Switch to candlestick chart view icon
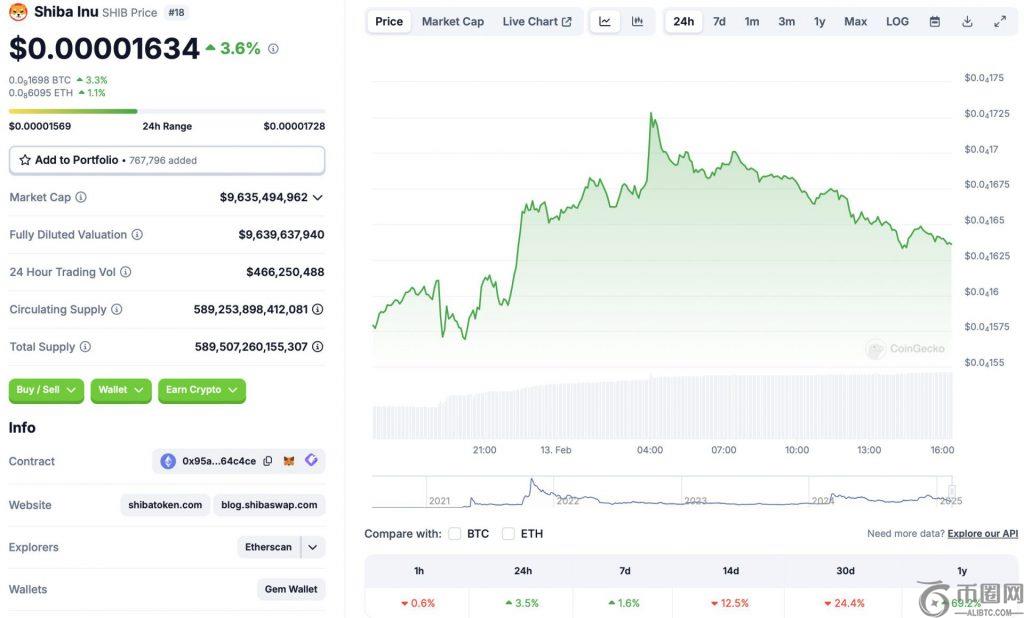The width and height of the screenshot is (1024, 618). (637, 21)
